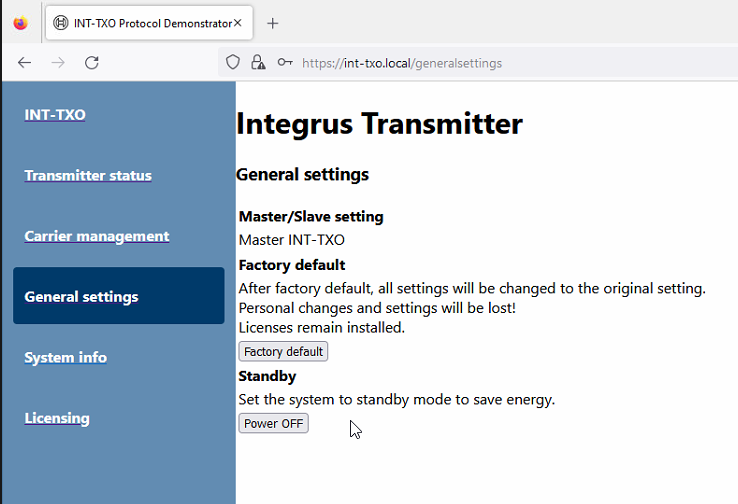This screenshot has height=504, width=738.
Task: Open the Licensing page
Action: pyautogui.click(x=57, y=418)
